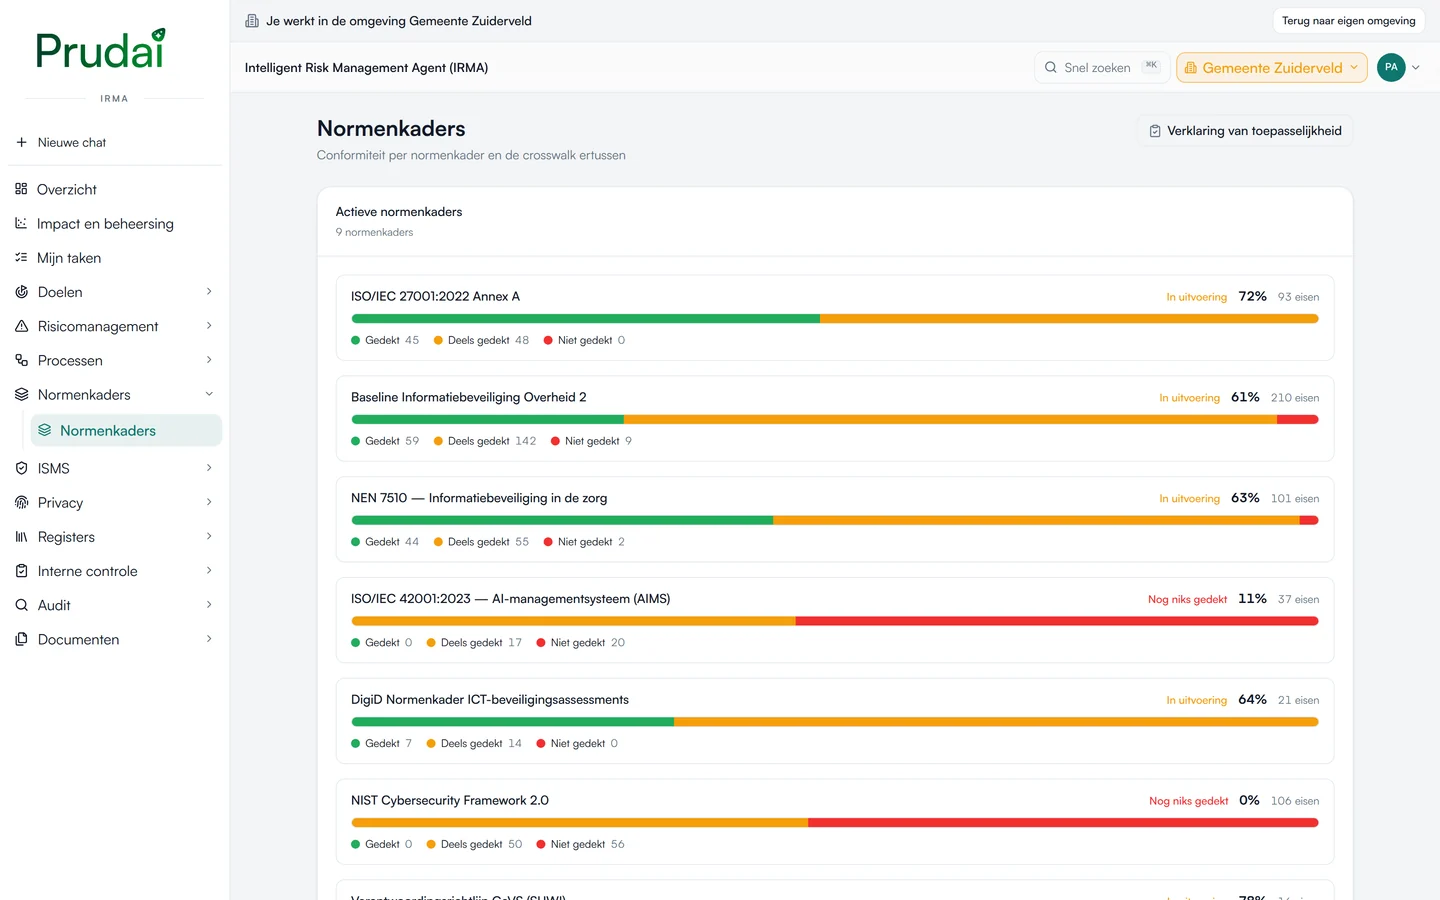Click the Prudai logo
1440x900 pixels.
click(100, 49)
